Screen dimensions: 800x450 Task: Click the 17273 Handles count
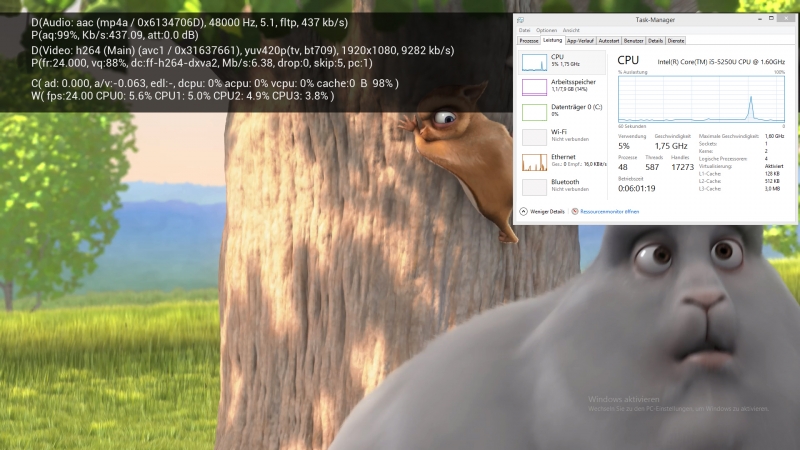coord(683,167)
